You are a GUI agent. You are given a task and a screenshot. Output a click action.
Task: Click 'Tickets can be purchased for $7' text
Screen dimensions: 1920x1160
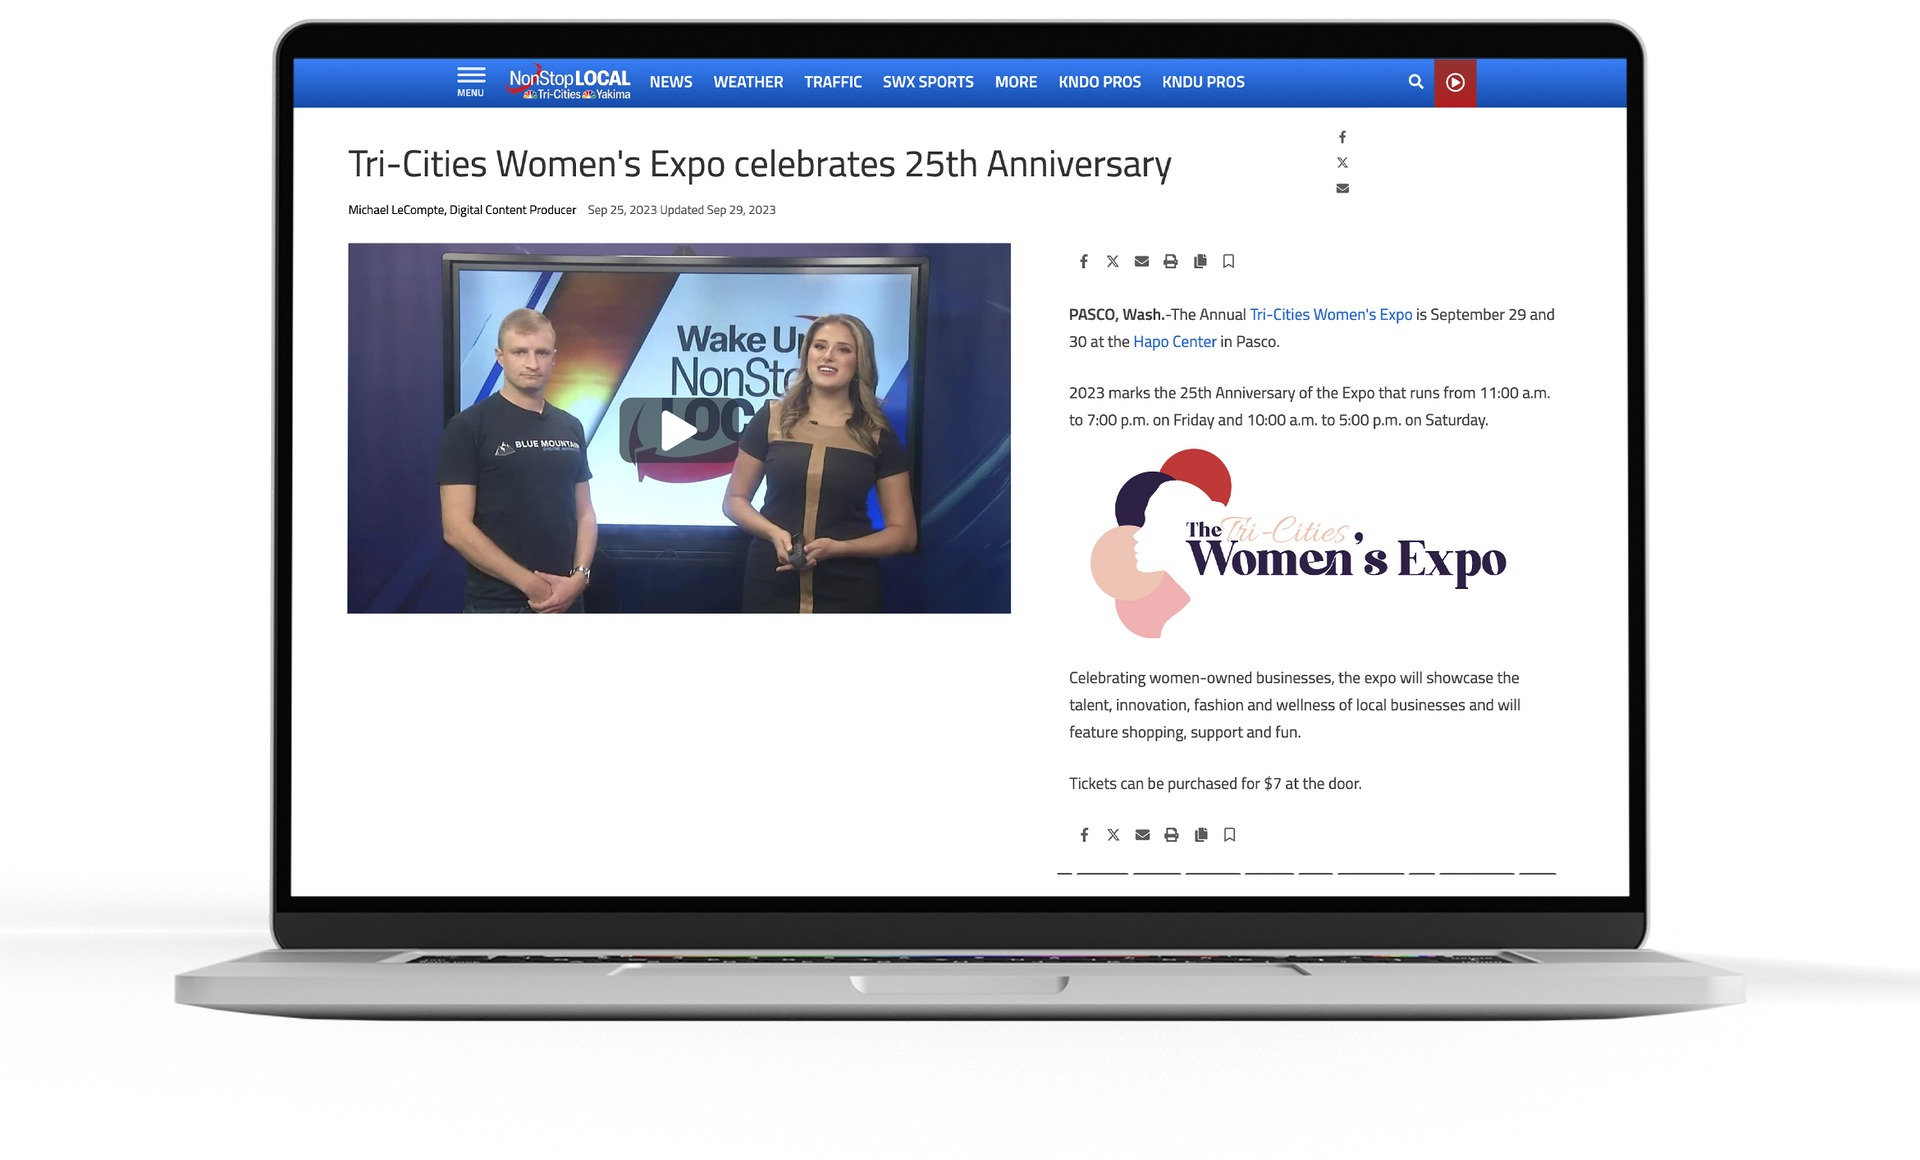pyautogui.click(x=1175, y=783)
